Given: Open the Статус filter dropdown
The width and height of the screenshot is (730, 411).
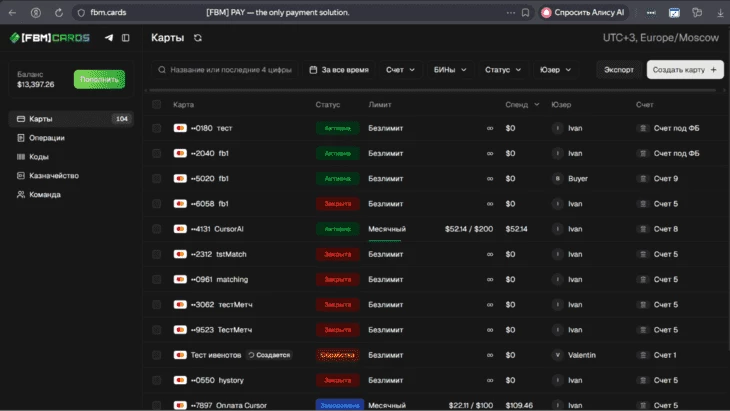Looking at the screenshot, I should click(503, 70).
